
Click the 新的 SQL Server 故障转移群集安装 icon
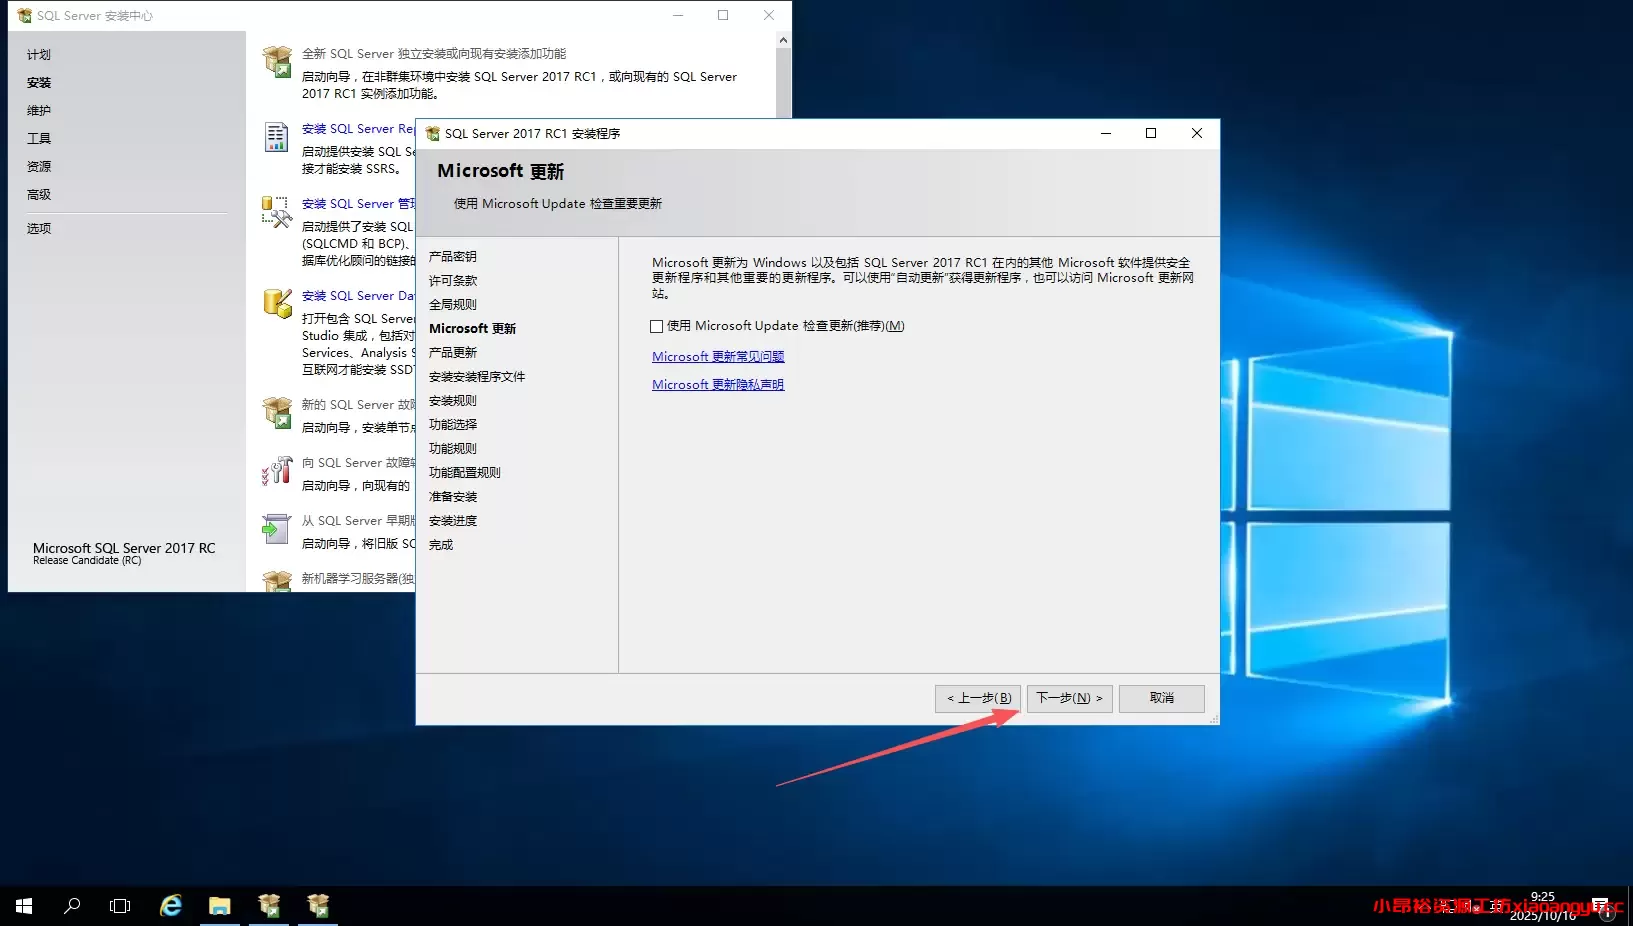pyautogui.click(x=277, y=413)
